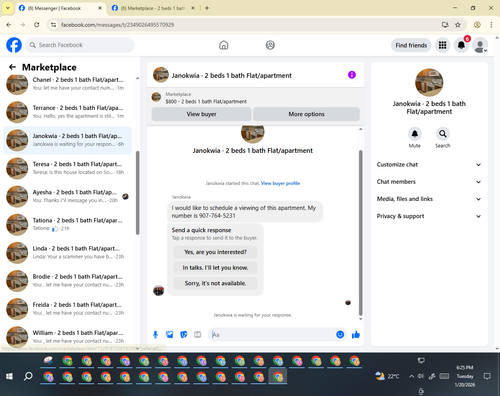The image size is (500, 396).
Task: Send a thumbs-up like
Action: point(356,334)
